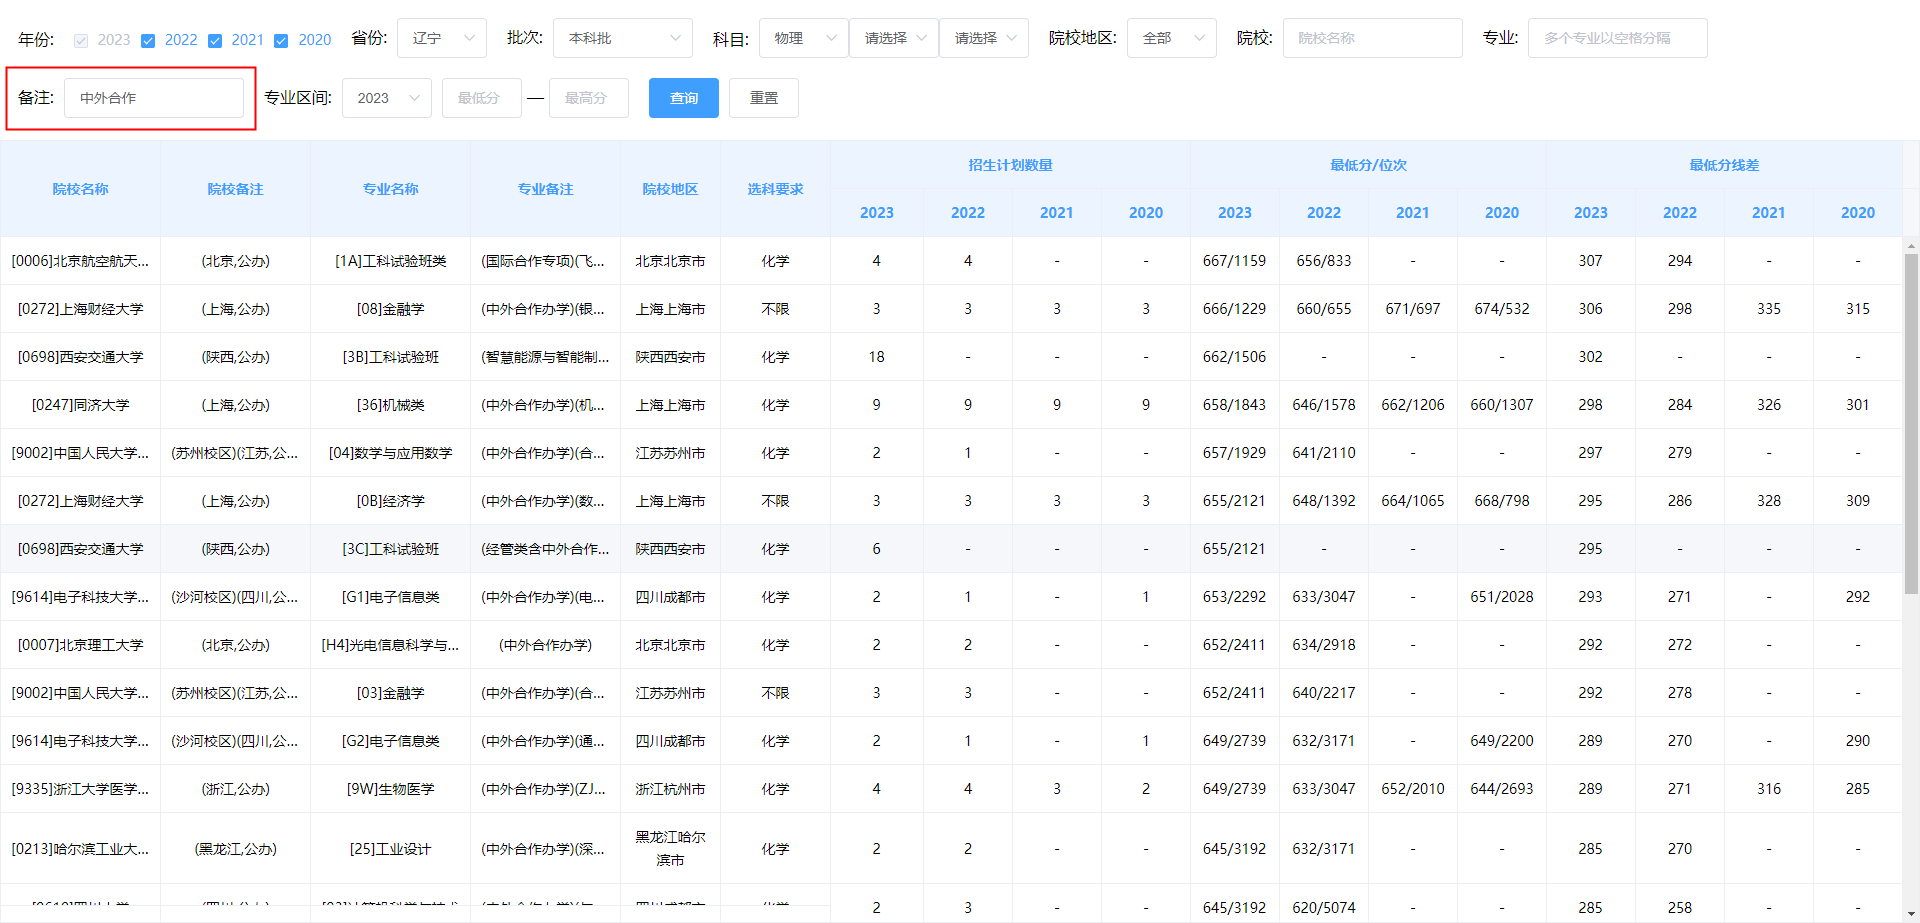The width and height of the screenshot is (1920, 923).
Task: Click the 院校名称 school name input field
Action: [x=1372, y=37]
